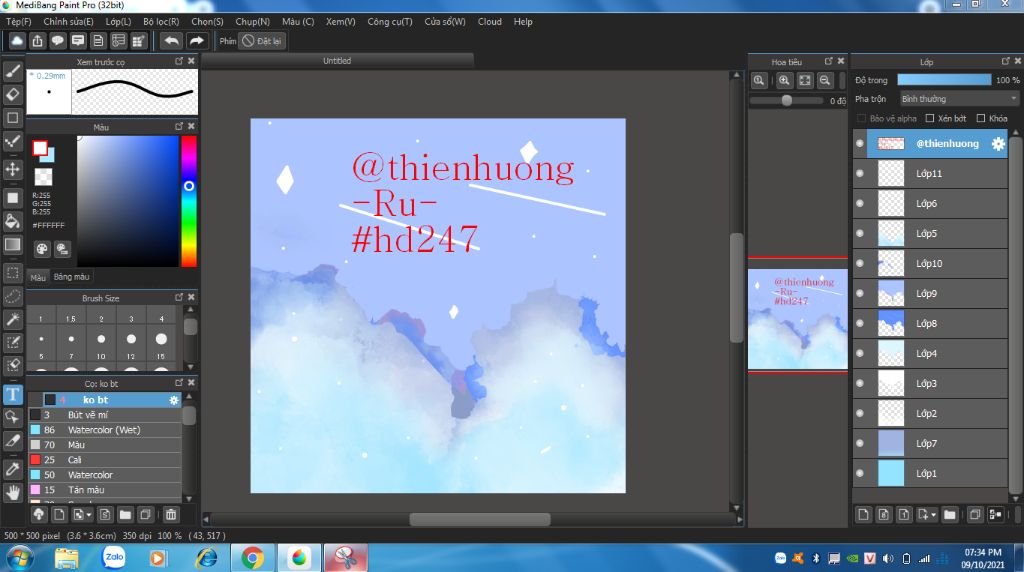Open Zalo from the taskbar

click(x=114, y=558)
